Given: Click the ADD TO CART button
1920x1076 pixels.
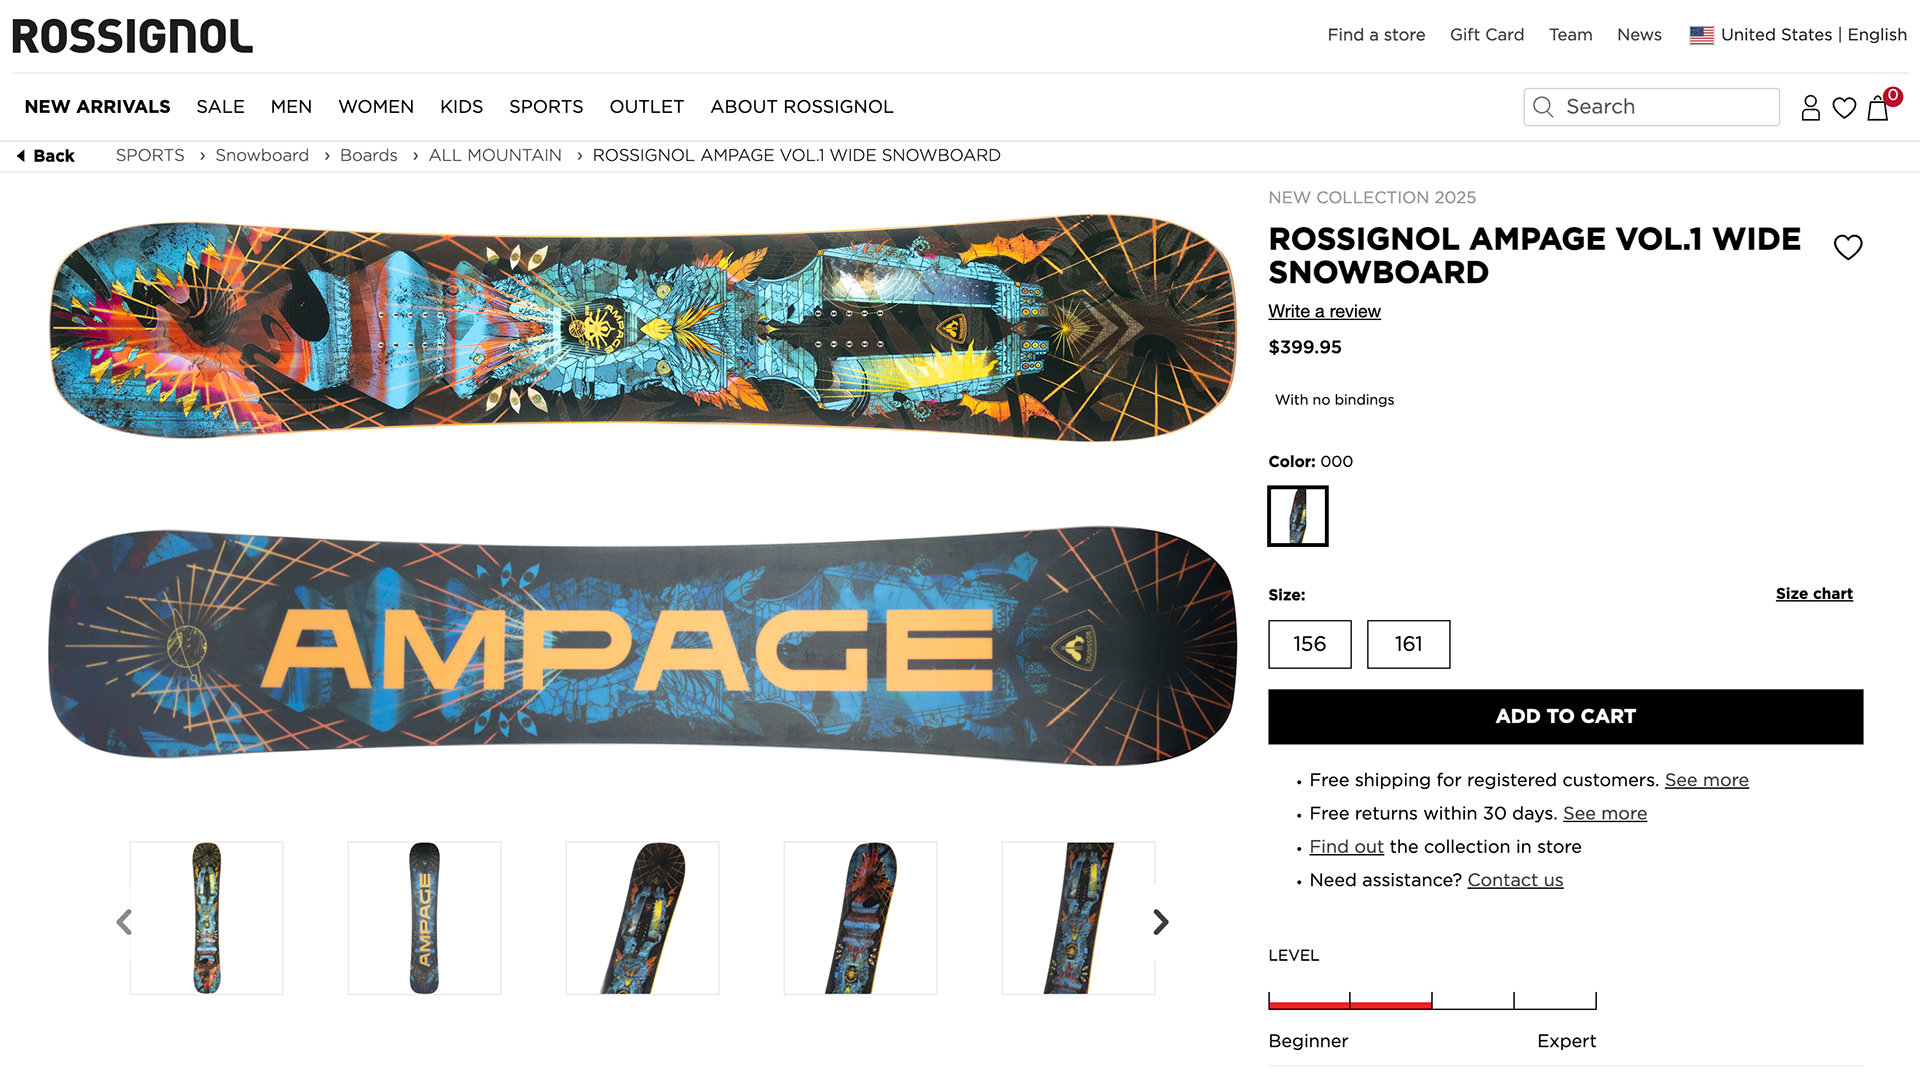Looking at the screenshot, I should click(x=1565, y=716).
